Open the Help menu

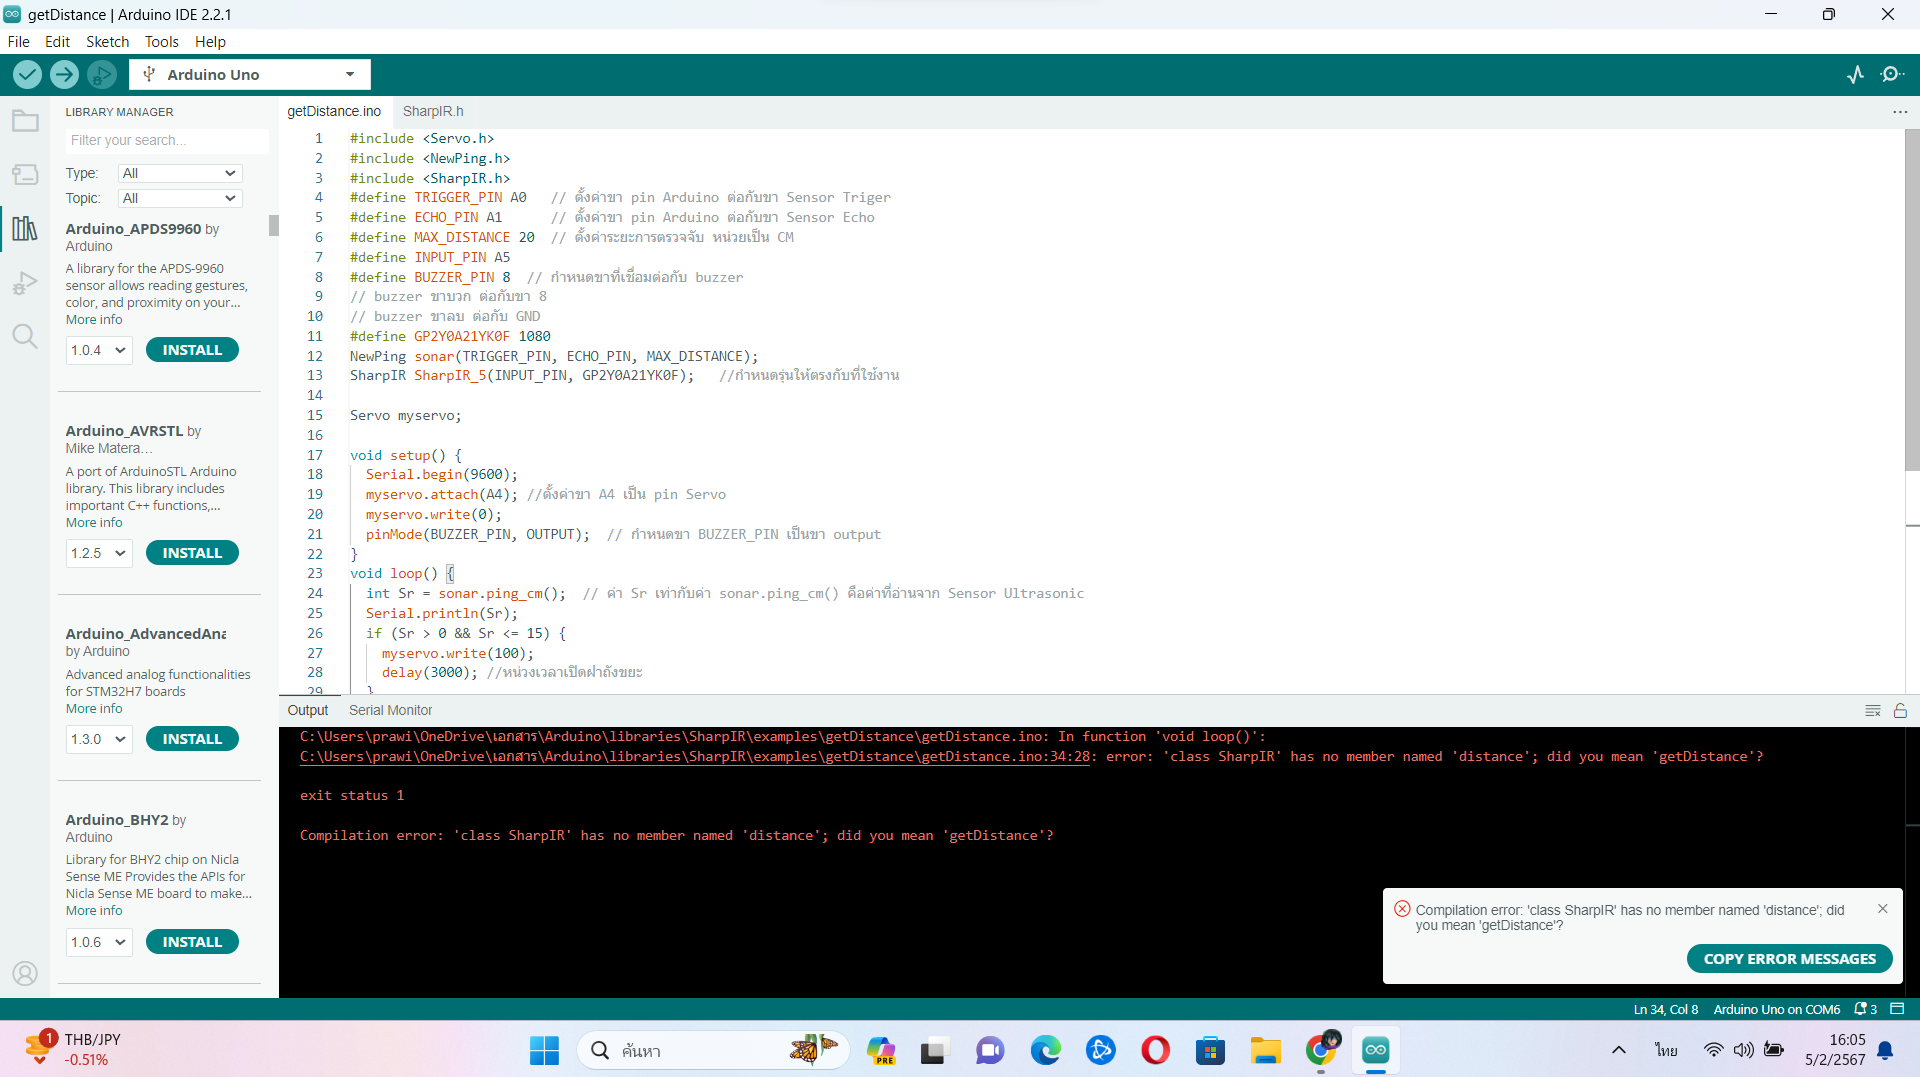tap(210, 41)
